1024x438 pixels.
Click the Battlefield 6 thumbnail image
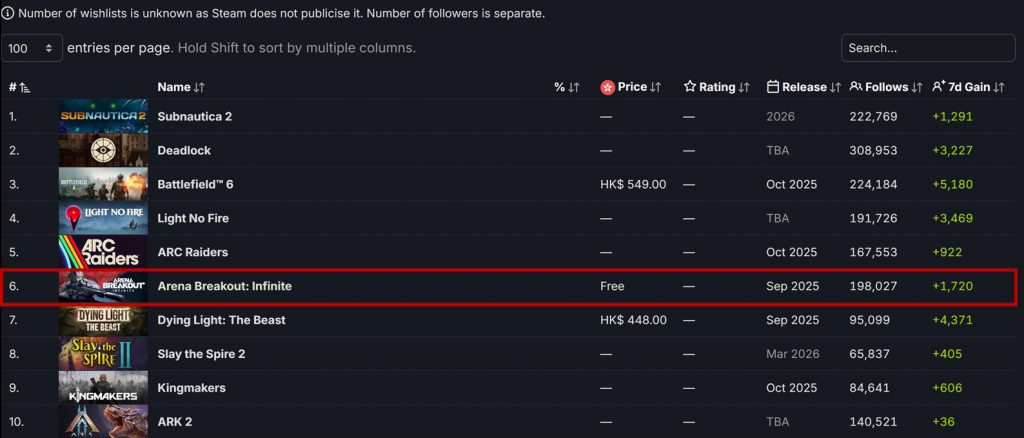103,184
